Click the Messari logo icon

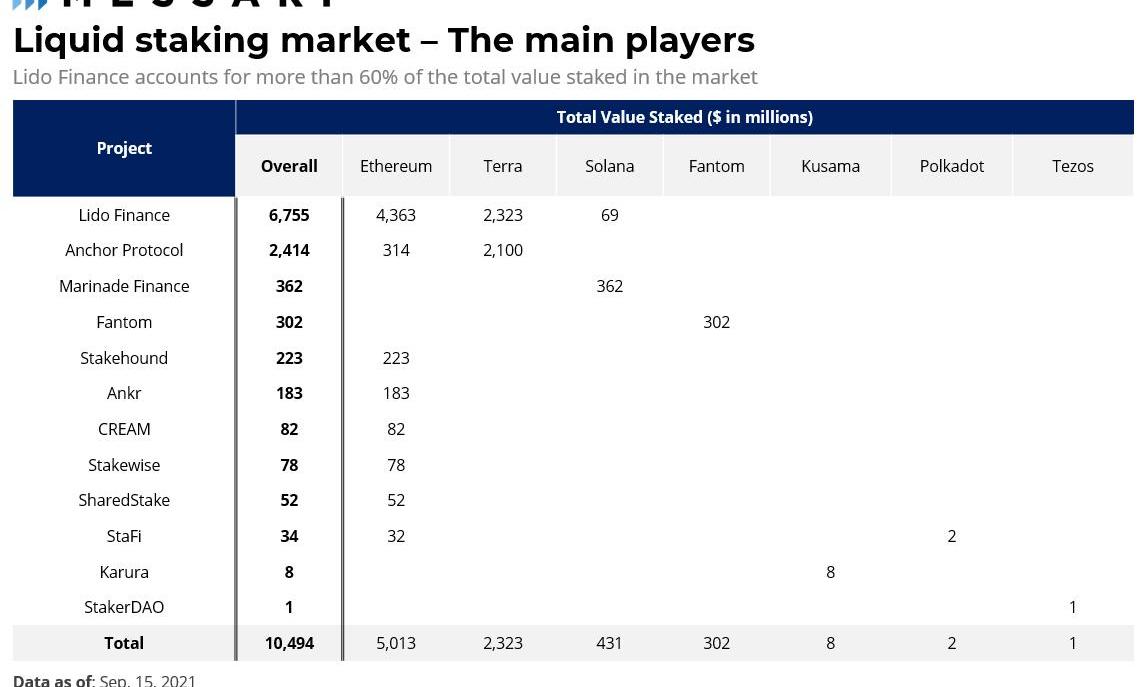(29, 4)
